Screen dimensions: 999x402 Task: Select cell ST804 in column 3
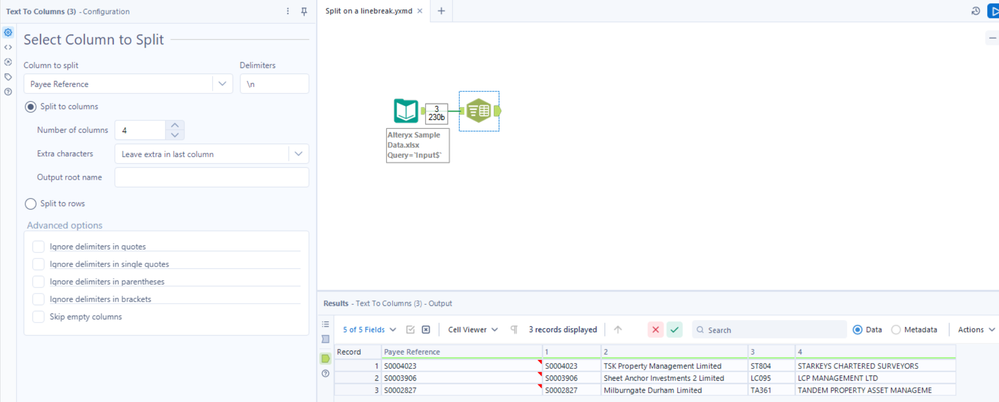coord(772,366)
